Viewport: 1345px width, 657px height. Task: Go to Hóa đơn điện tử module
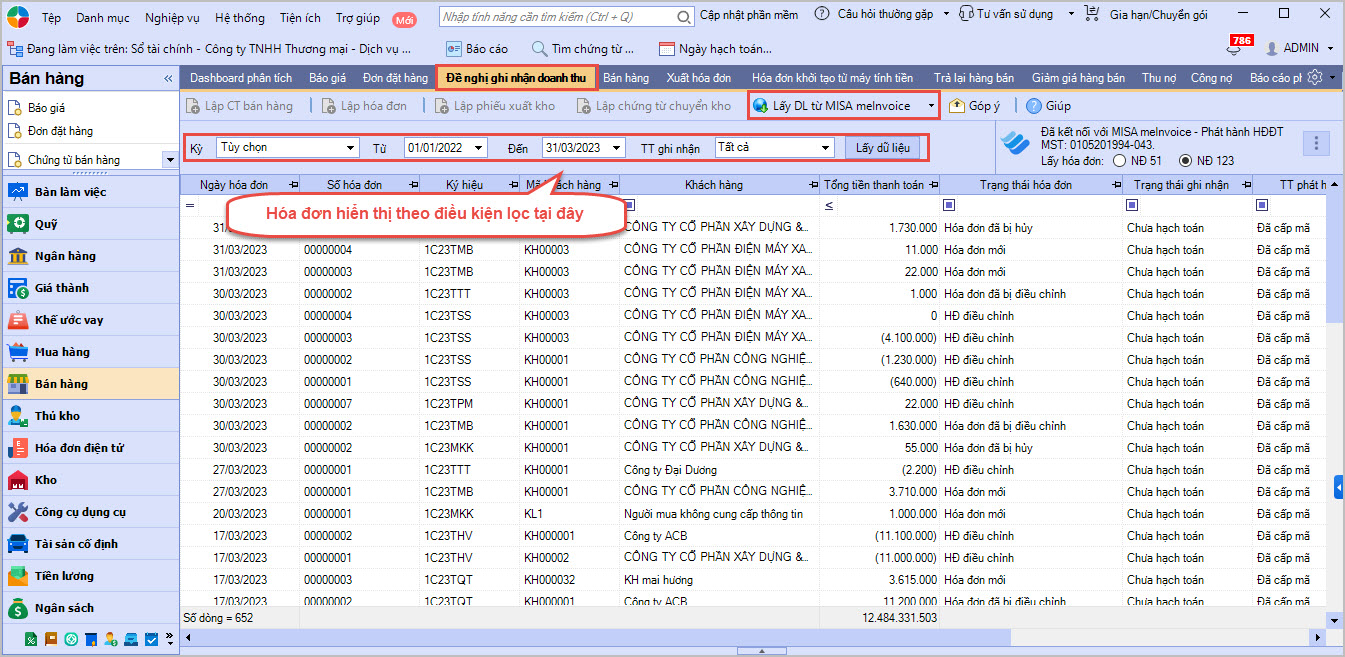point(79,448)
